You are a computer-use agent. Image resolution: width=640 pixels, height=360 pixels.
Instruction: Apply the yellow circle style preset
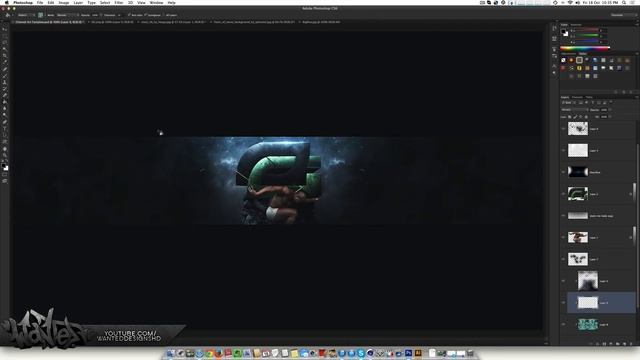pos(579,68)
